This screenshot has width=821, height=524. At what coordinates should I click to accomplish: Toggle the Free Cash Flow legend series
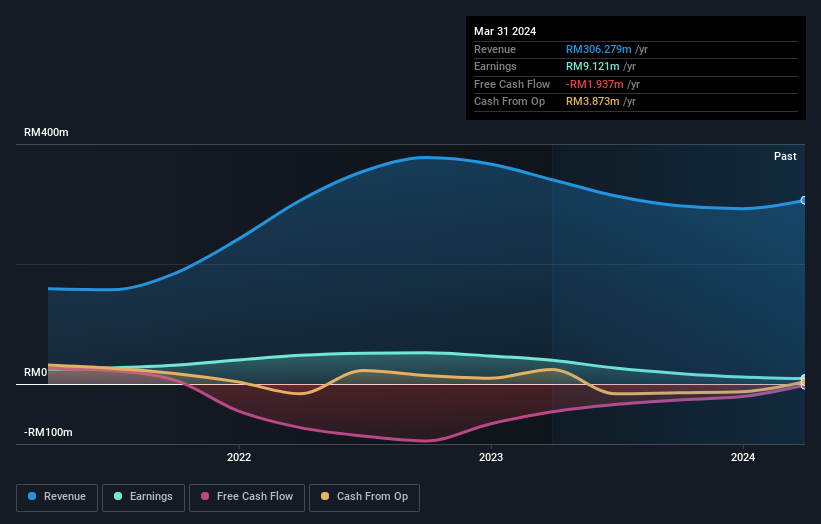247,497
